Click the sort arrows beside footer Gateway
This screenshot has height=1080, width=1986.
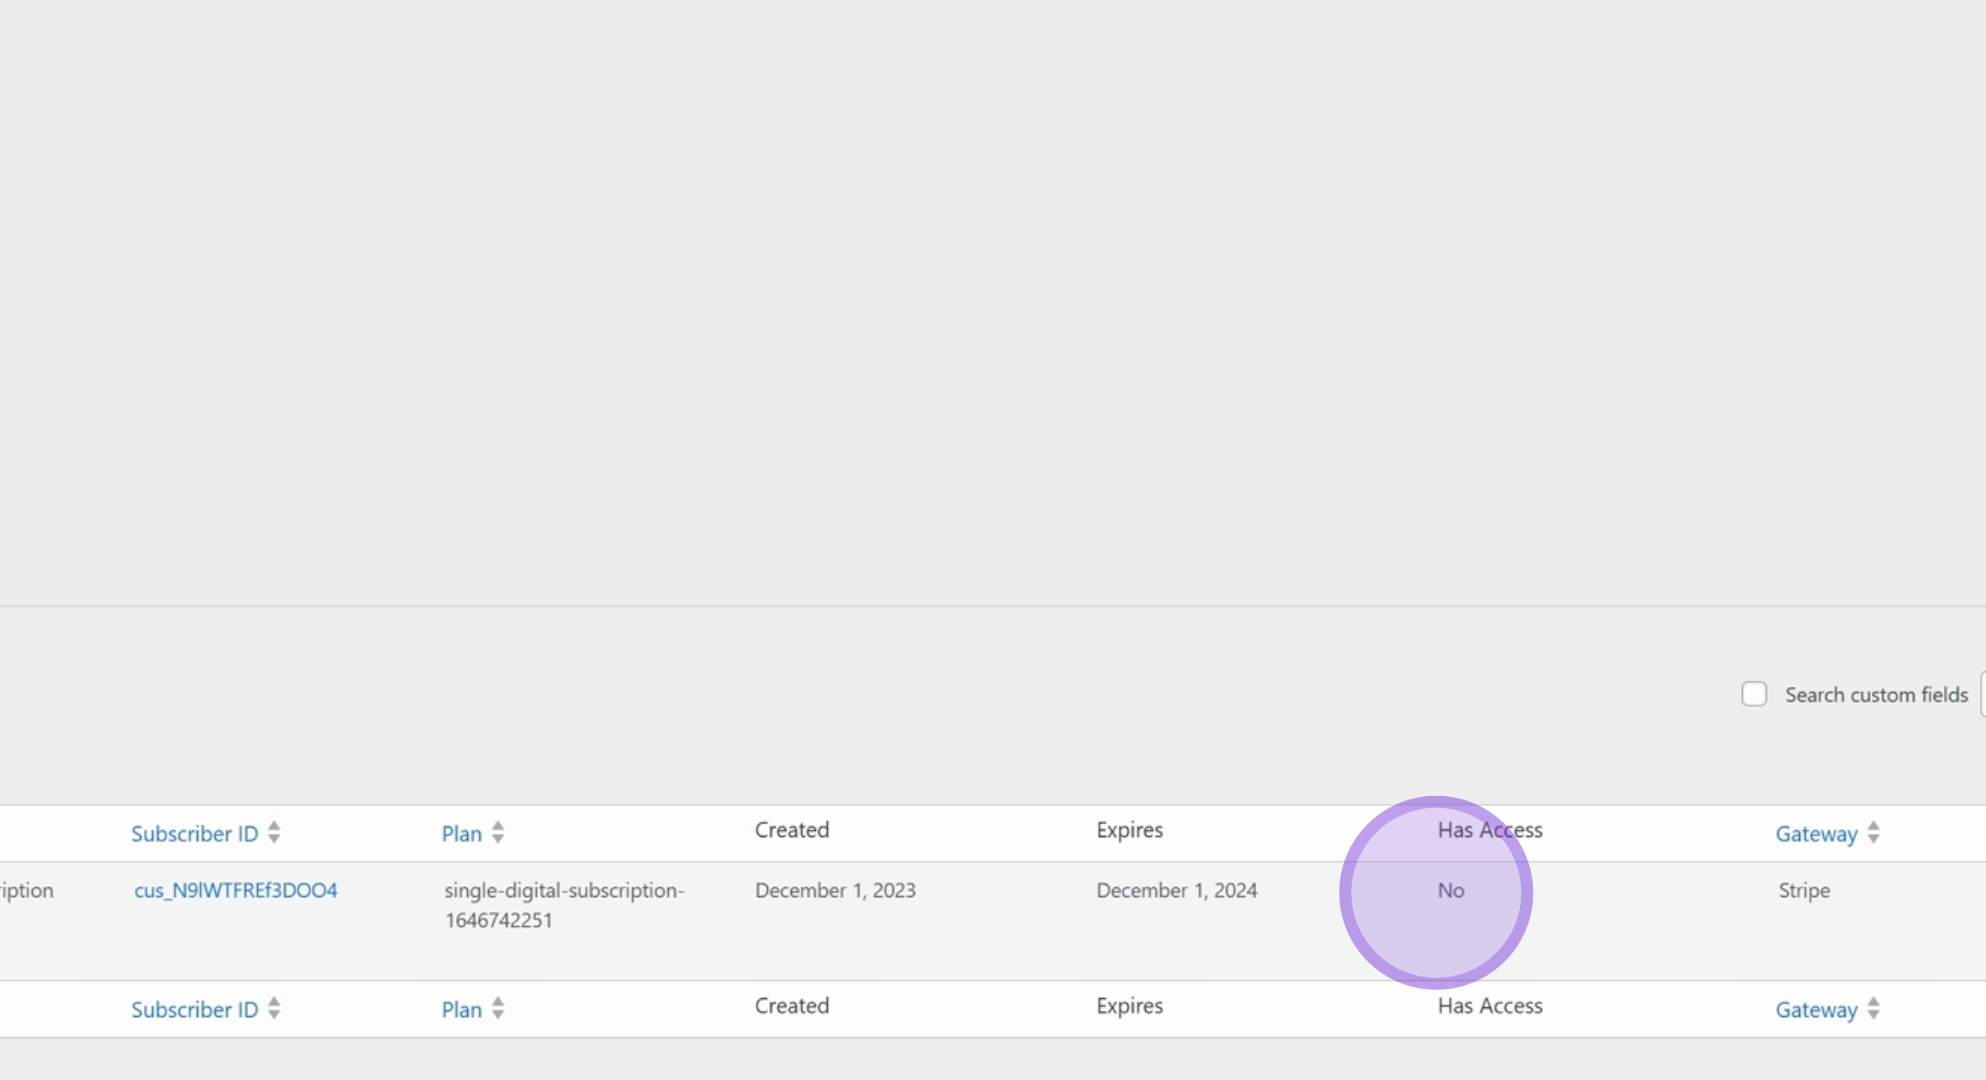tap(1874, 1009)
